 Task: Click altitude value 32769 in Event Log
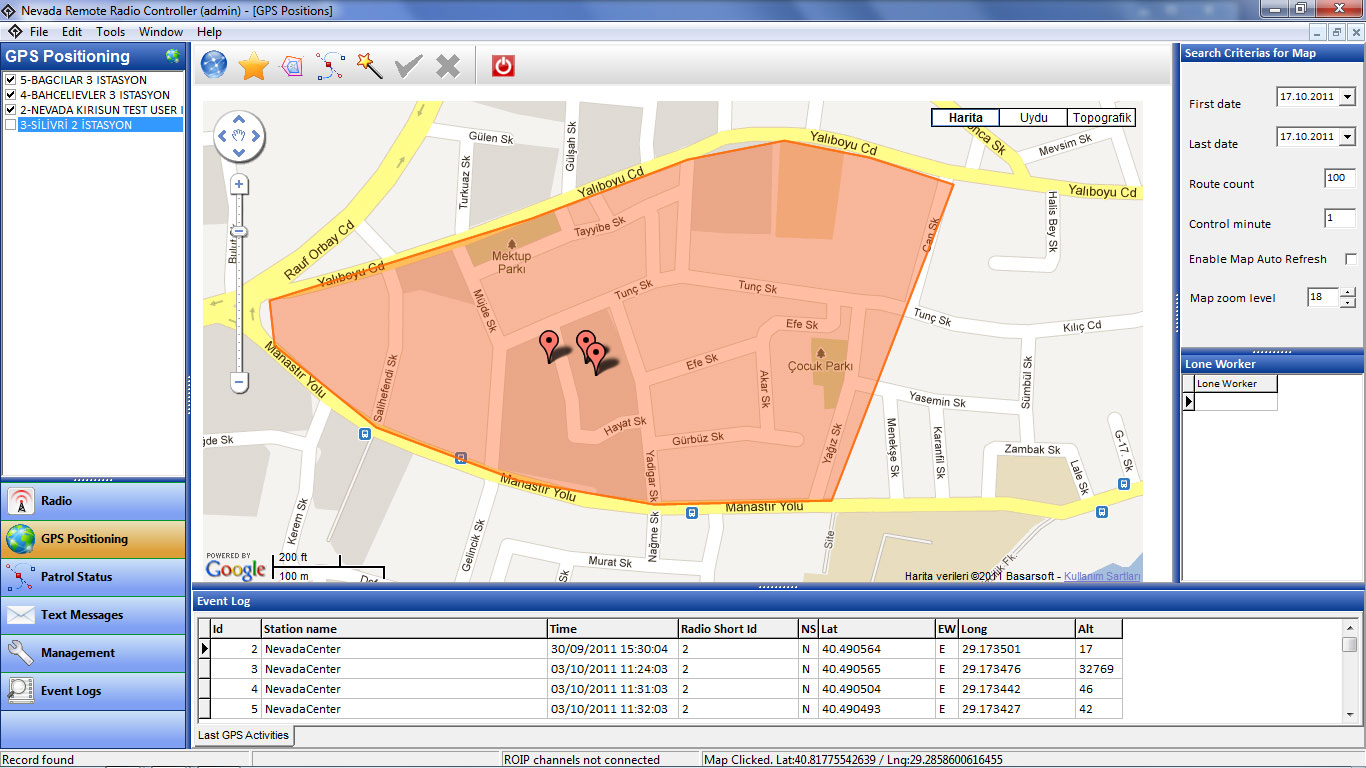click(1097, 669)
